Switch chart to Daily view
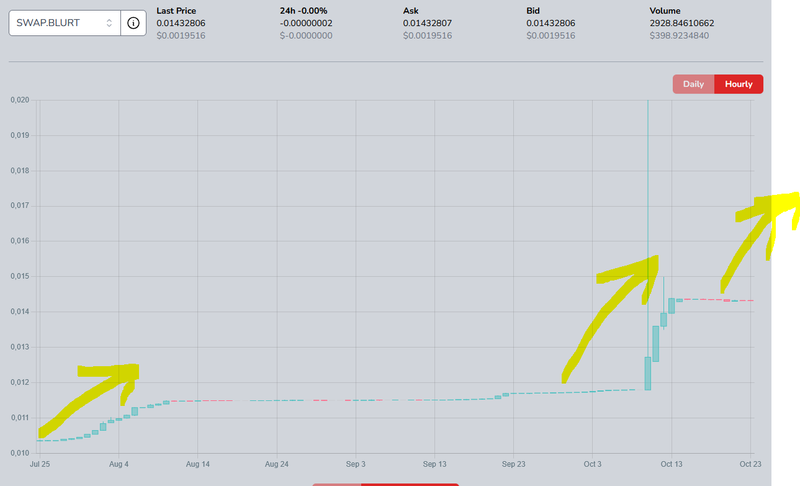The height and width of the screenshot is (486, 800). click(693, 84)
